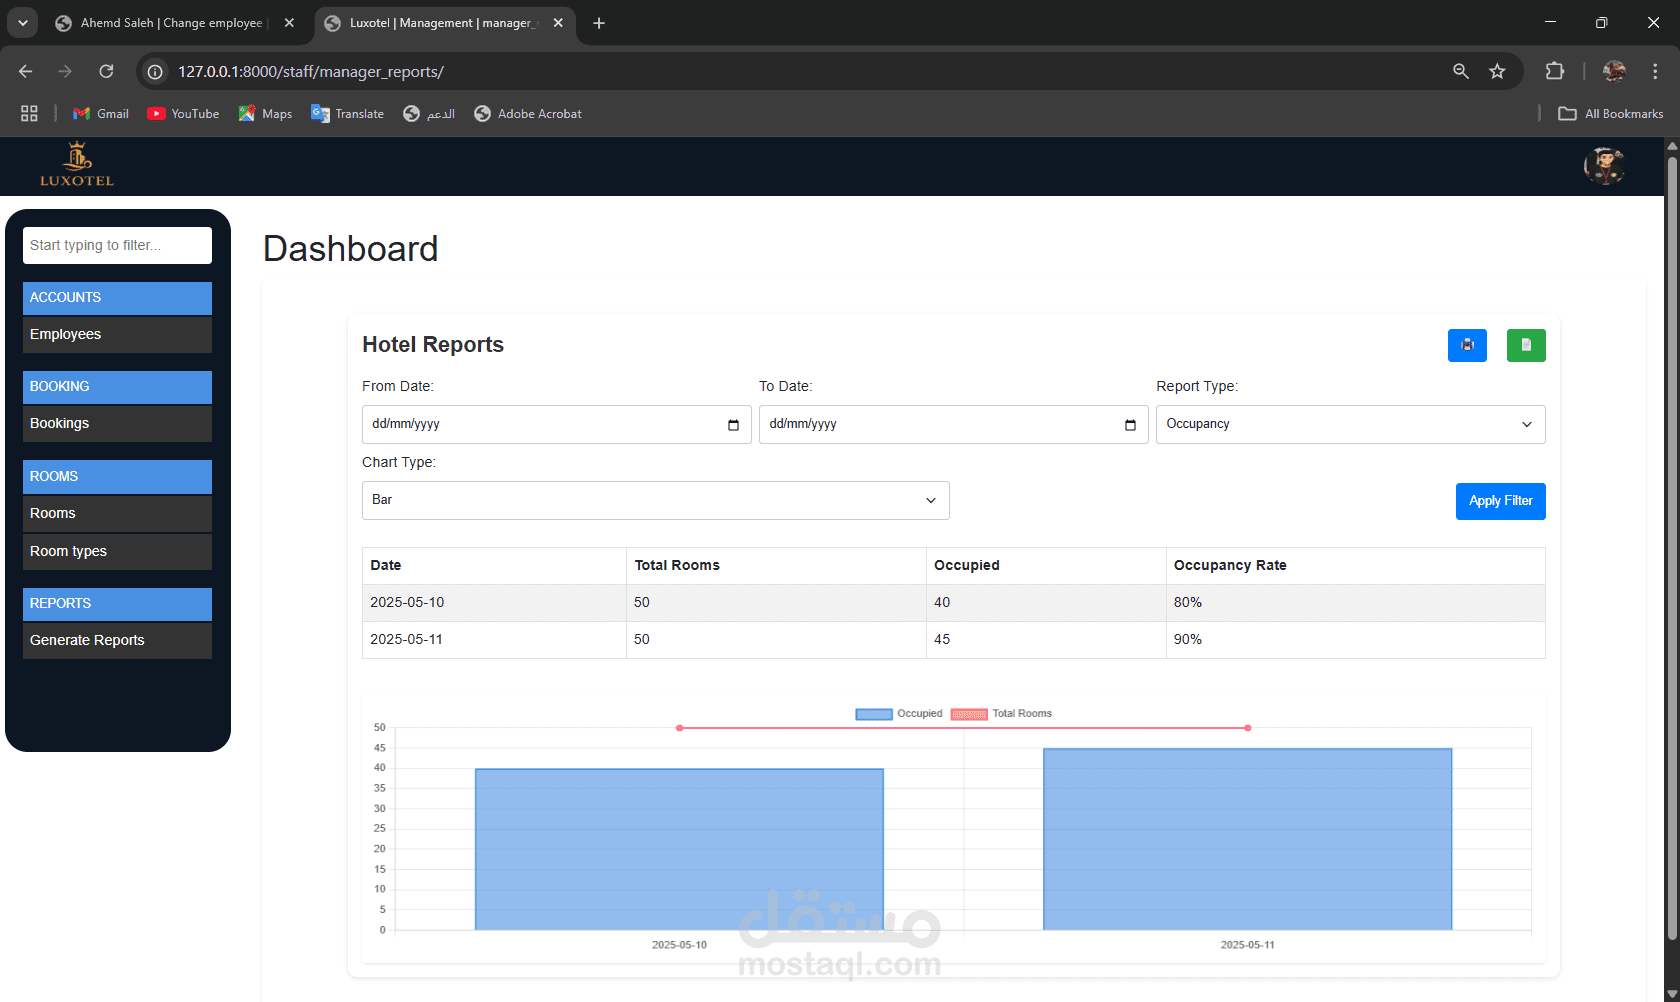1680x1002 pixels.
Task: Open the browser extensions puzzle icon
Action: [1554, 71]
